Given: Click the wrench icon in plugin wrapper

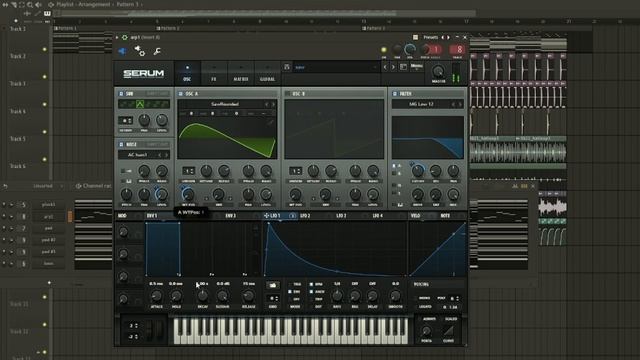Looking at the screenshot, I should [157, 51].
